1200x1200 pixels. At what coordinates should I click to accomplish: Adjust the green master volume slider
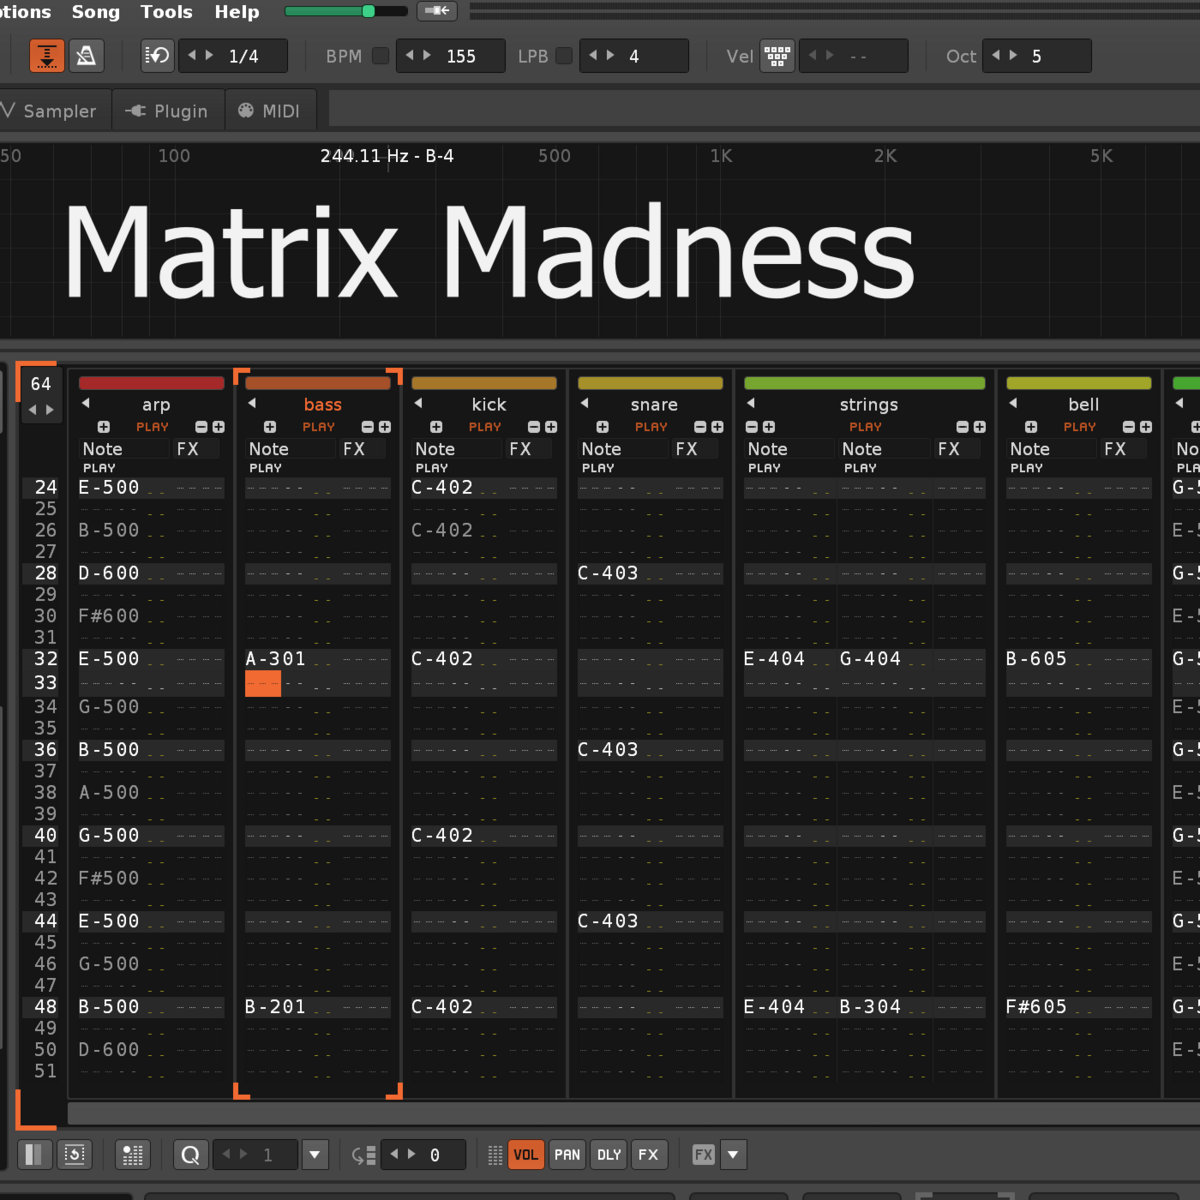[345, 11]
